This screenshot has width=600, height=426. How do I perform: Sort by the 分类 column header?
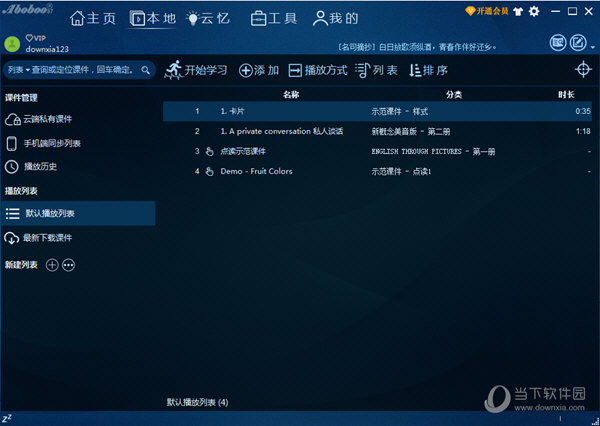click(x=454, y=95)
